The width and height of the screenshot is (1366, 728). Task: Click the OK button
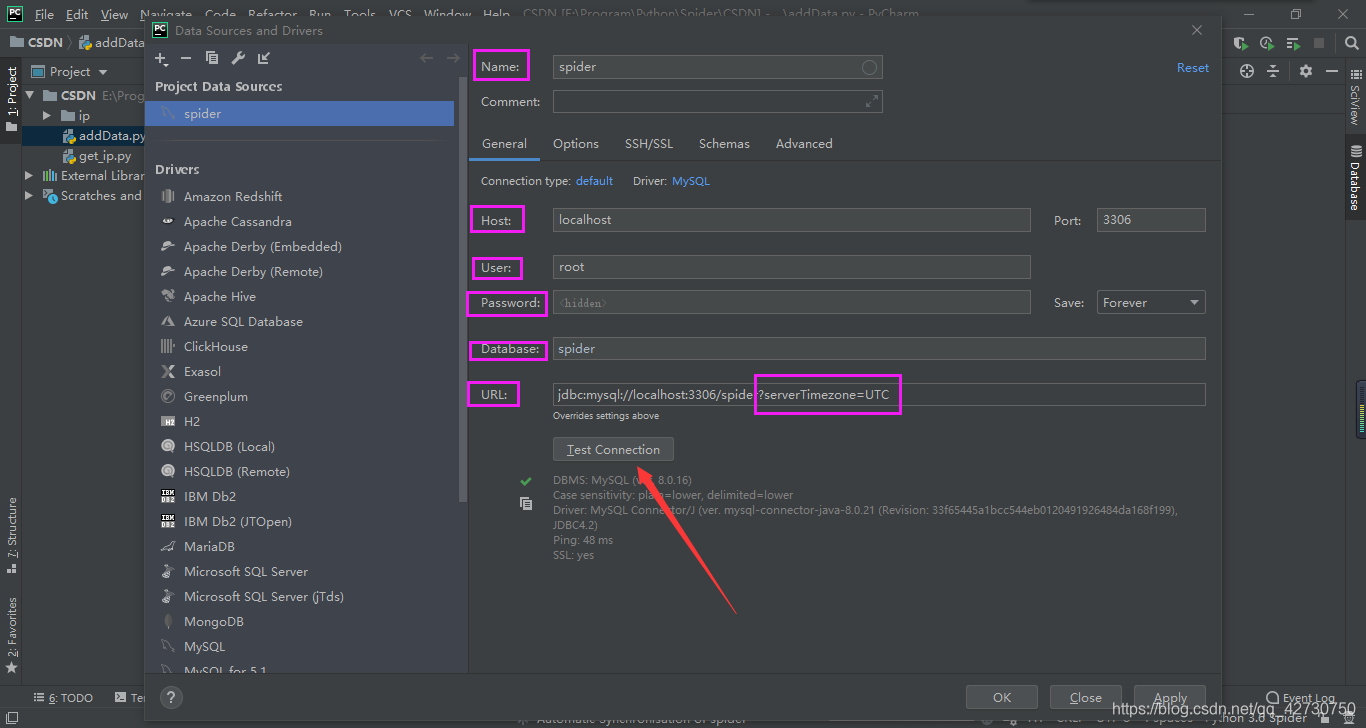coord(1002,697)
